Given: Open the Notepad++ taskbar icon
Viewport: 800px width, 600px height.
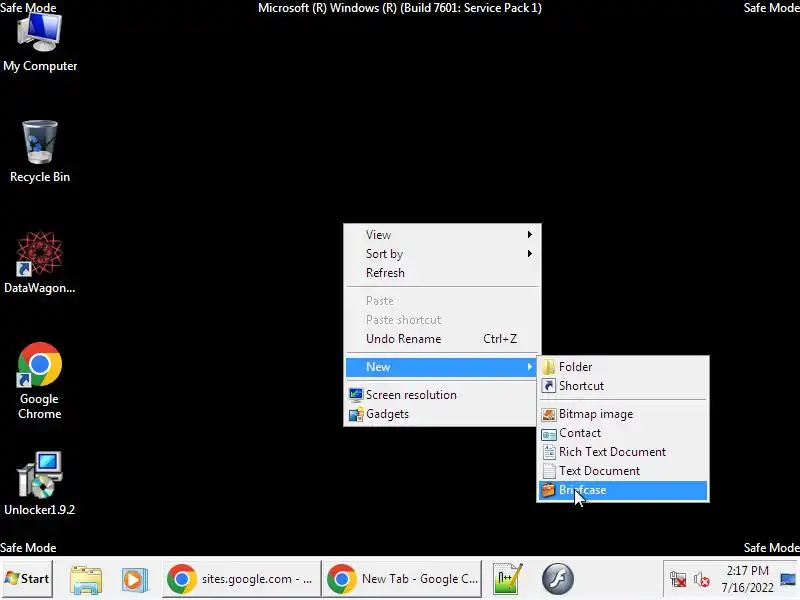Looking at the screenshot, I should click(x=508, y=579).
